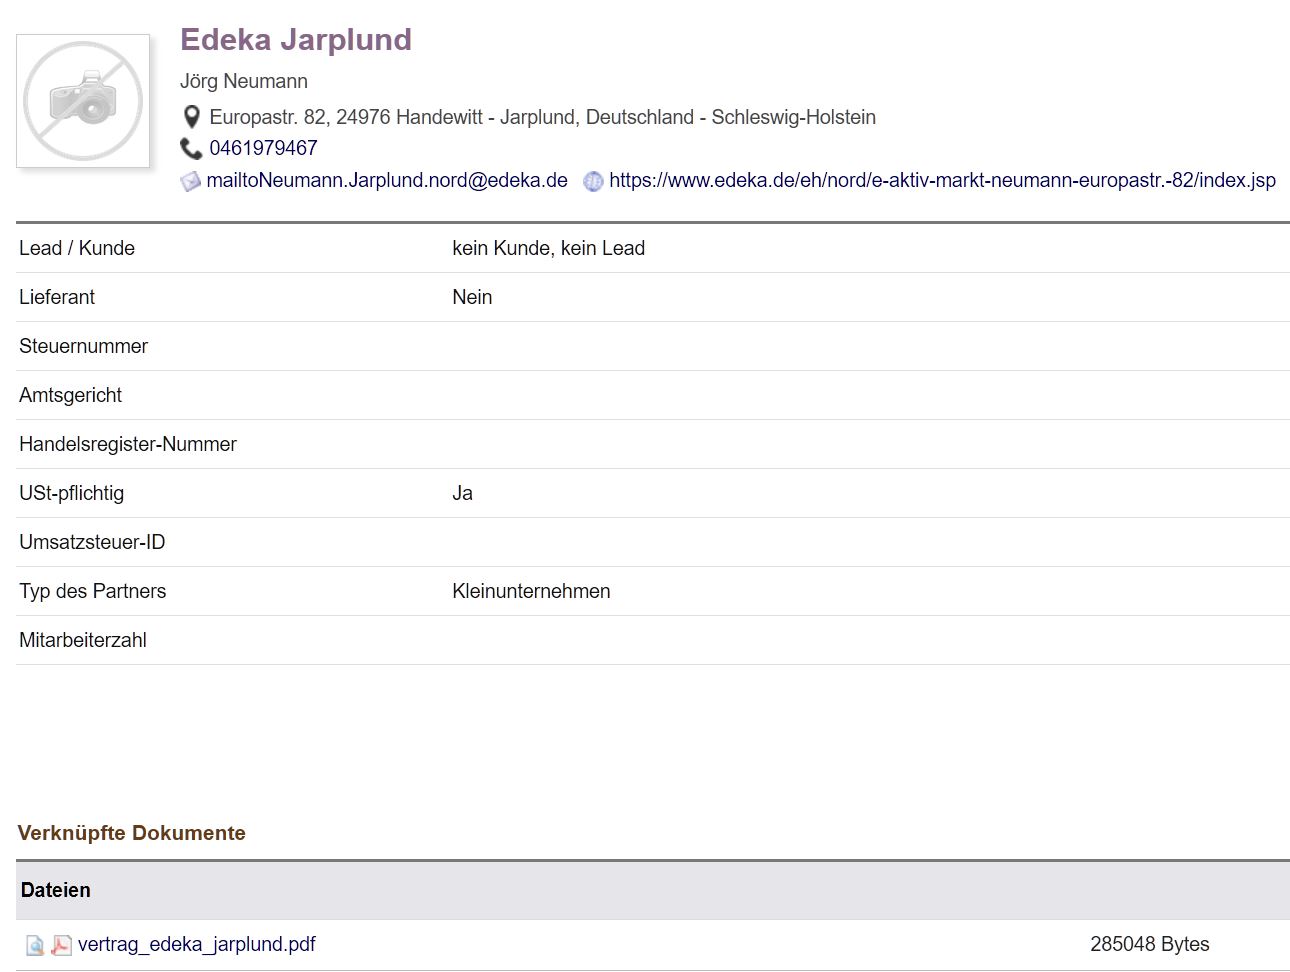The width and height of the screenshot is (1290, 972).
Task: Click the Lieferant value 'Nein'
Action: pyautogui.click(x=472, y=297)
